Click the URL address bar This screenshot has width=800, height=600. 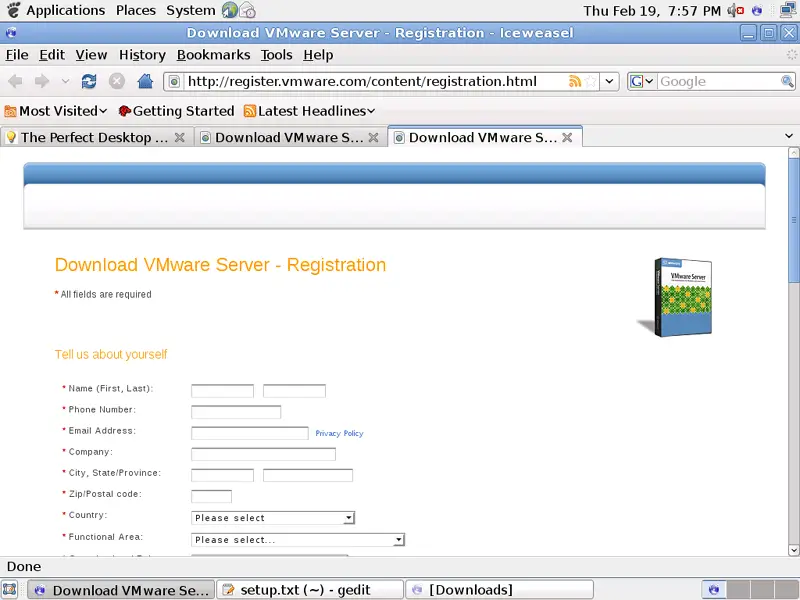[x=375, y=81]
